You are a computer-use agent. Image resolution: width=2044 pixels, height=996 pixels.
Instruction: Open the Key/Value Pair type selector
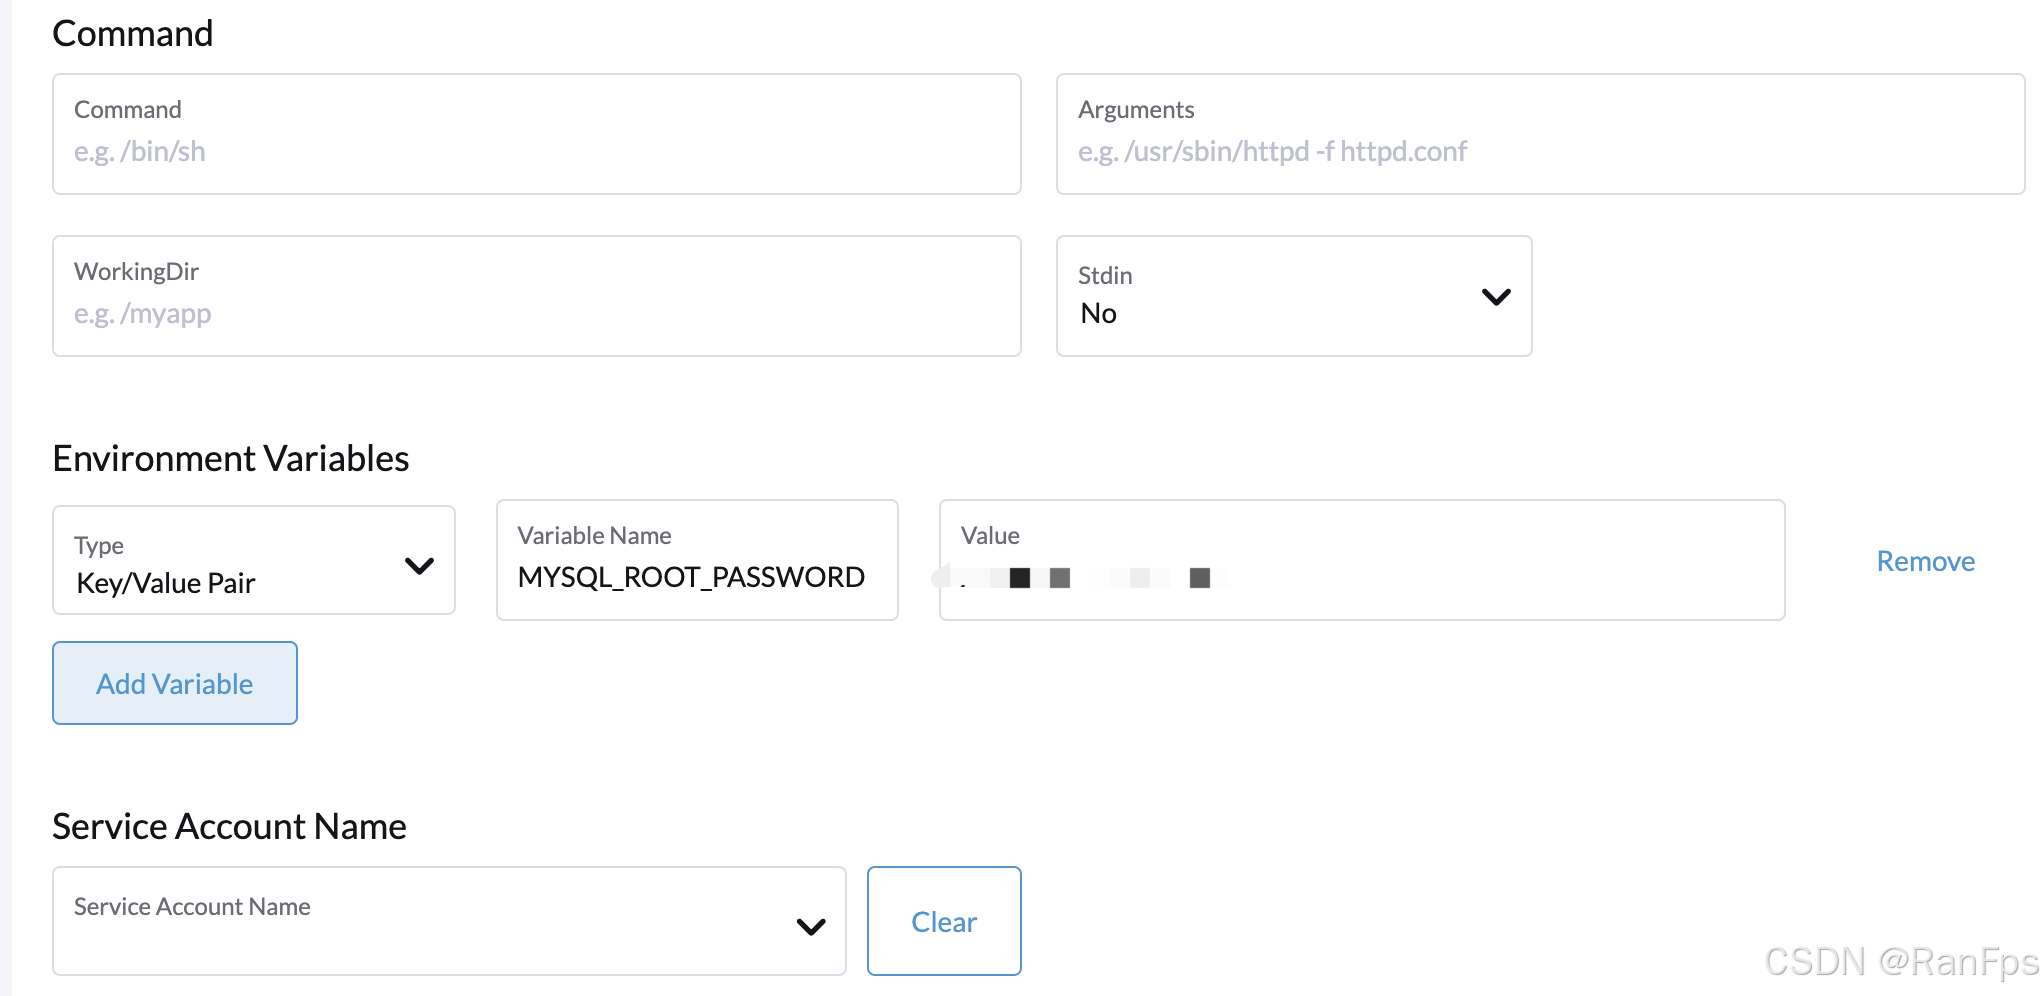[254, 560]
